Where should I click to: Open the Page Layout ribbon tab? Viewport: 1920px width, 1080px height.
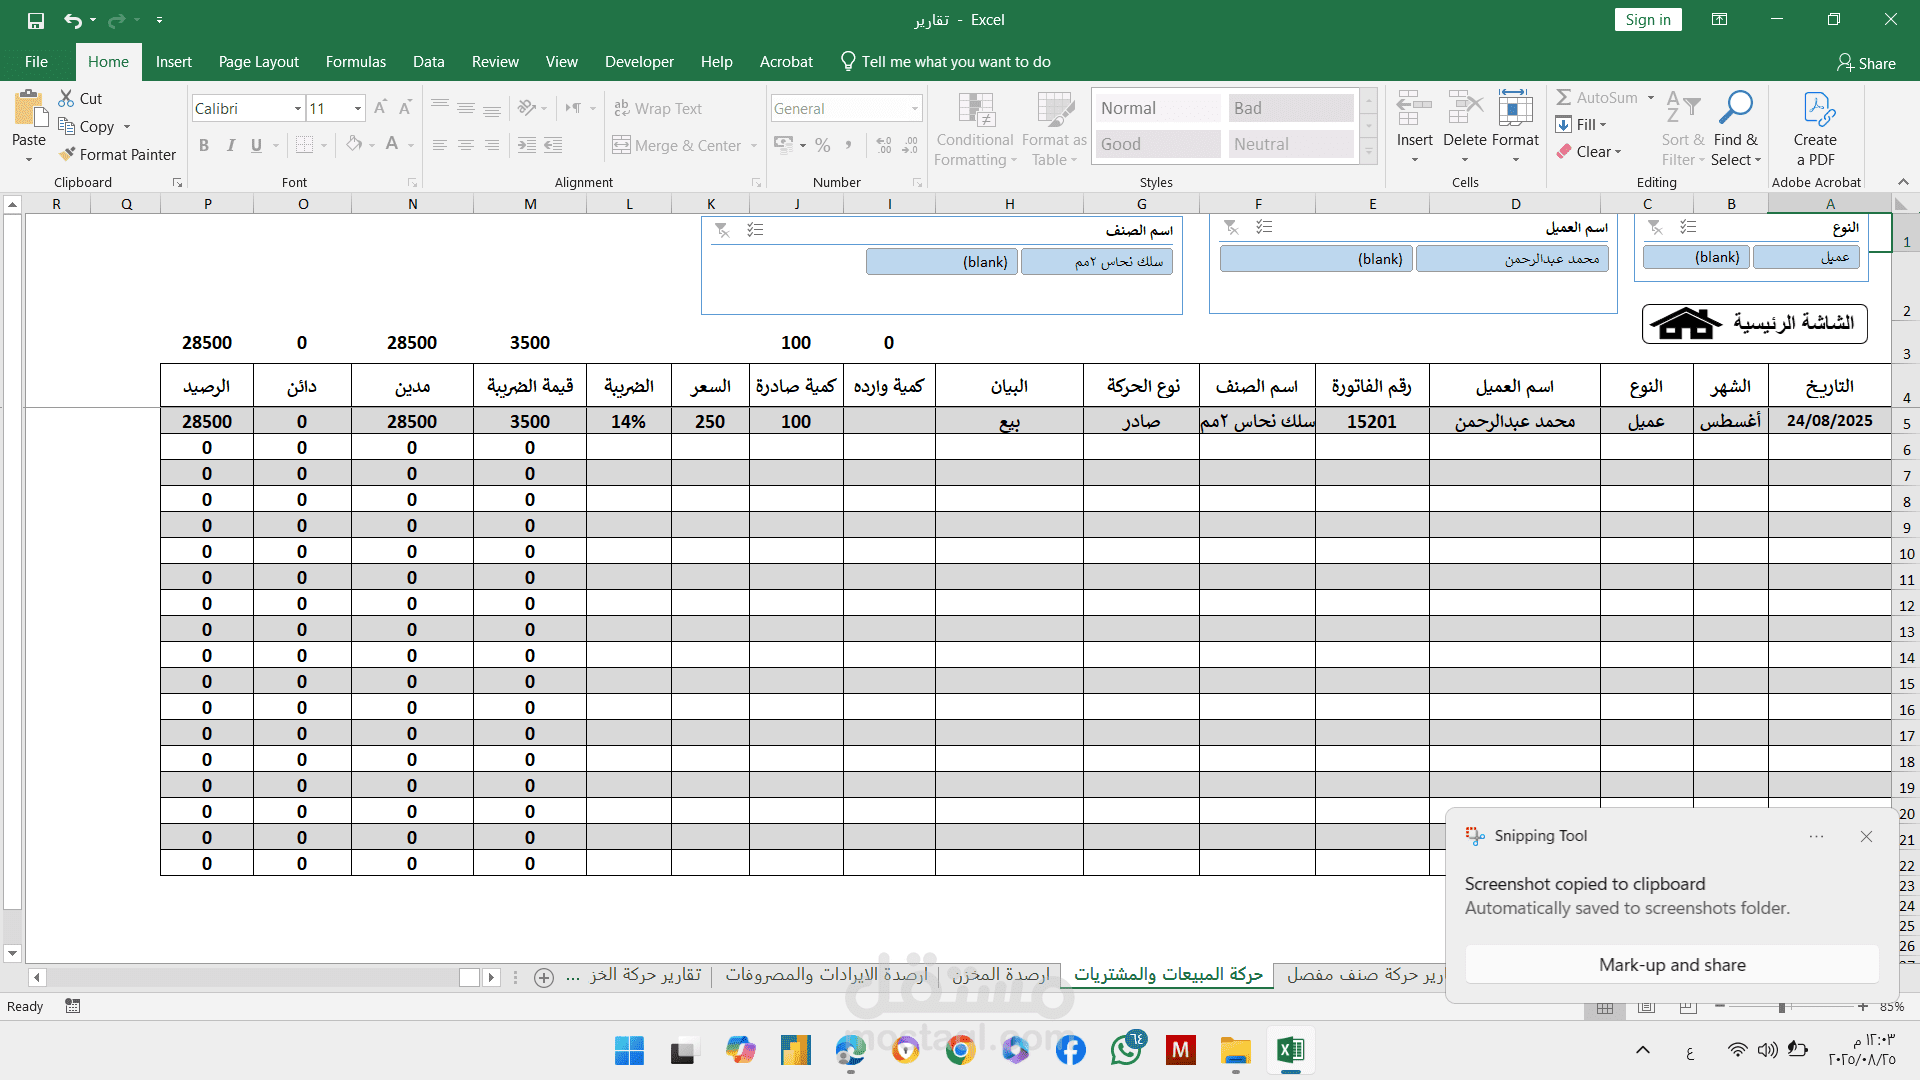[x=258, y=62]
